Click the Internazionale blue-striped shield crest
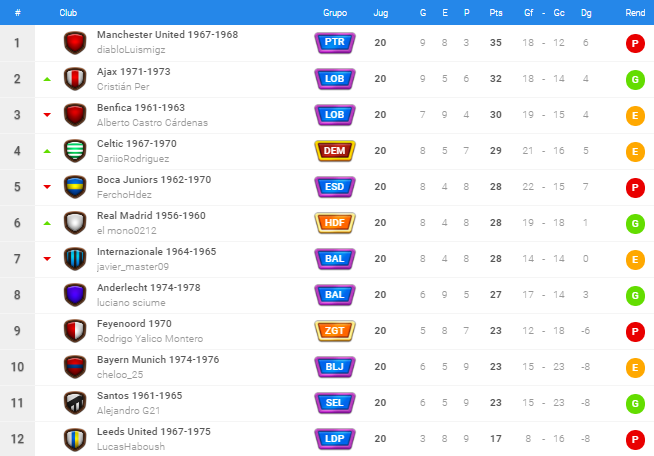 click(x=75, y=259)
